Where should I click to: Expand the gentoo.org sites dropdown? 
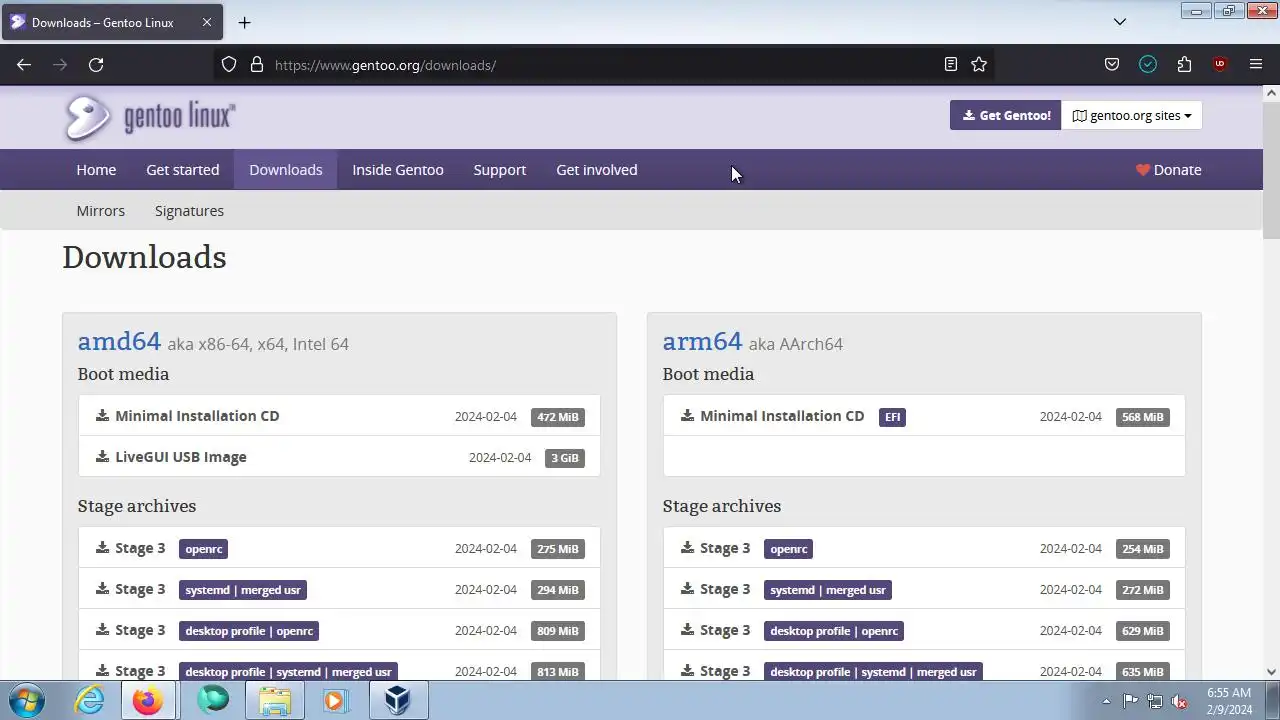(x=1132, y=115)
